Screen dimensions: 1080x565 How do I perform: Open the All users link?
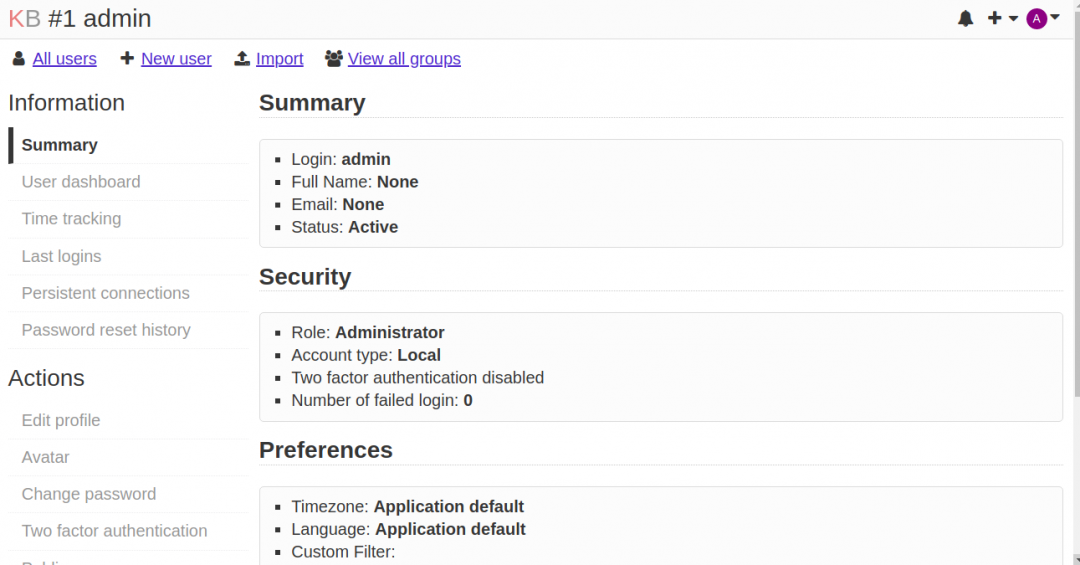pos(65,59)
